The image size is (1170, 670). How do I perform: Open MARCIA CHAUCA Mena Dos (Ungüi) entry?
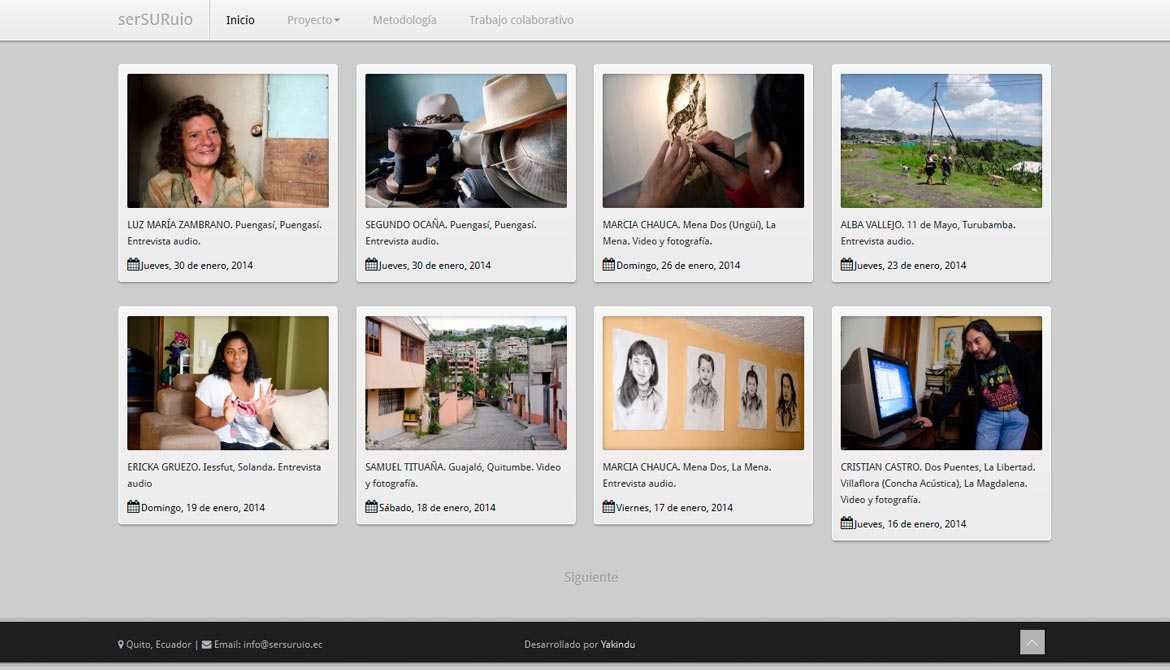point(689,233)
